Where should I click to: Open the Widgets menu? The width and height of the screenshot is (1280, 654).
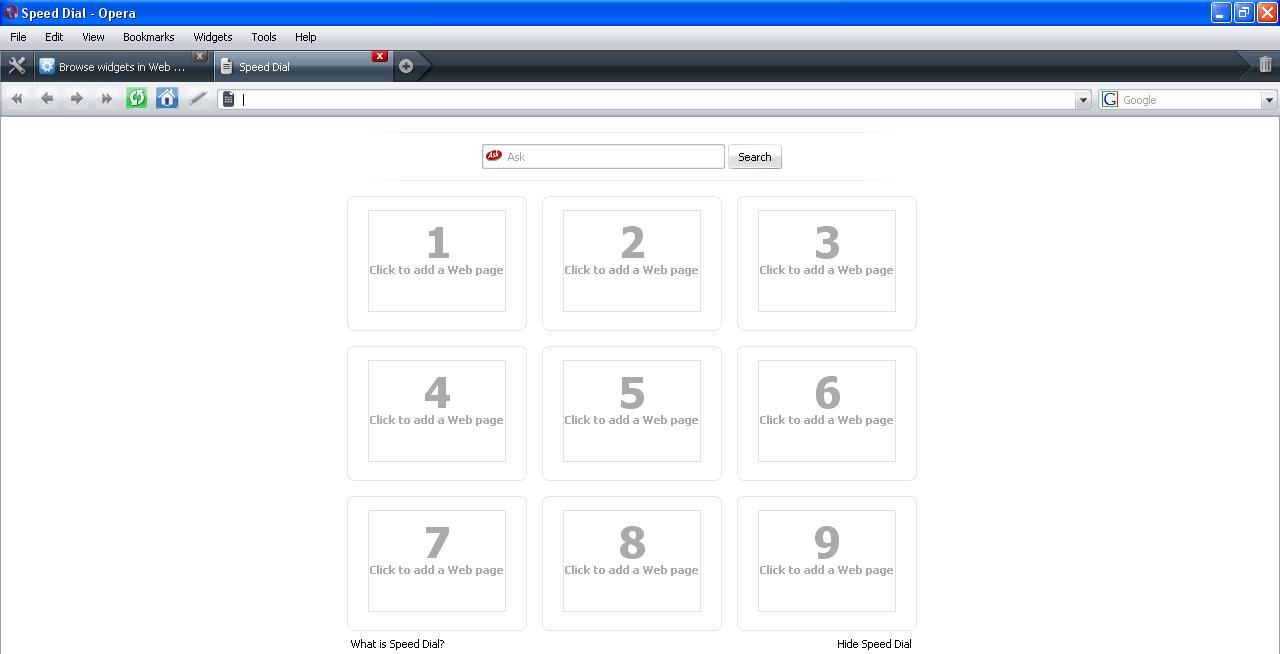tap(212, 37)
